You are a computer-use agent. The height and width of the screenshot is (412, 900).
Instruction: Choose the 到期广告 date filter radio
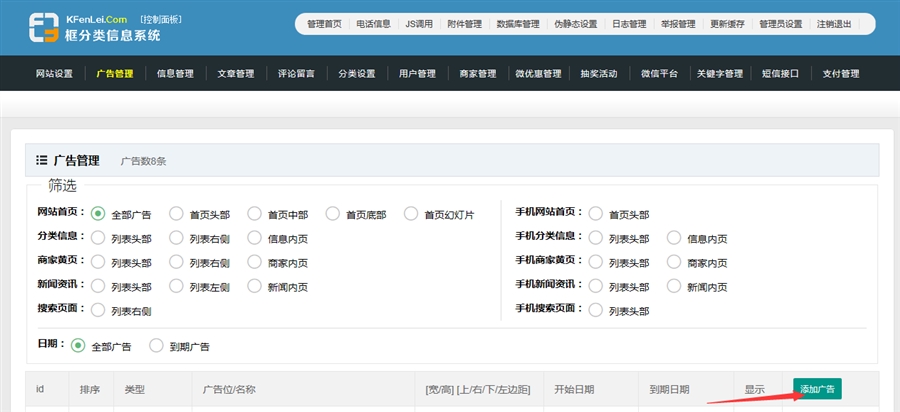coord(156,345)
